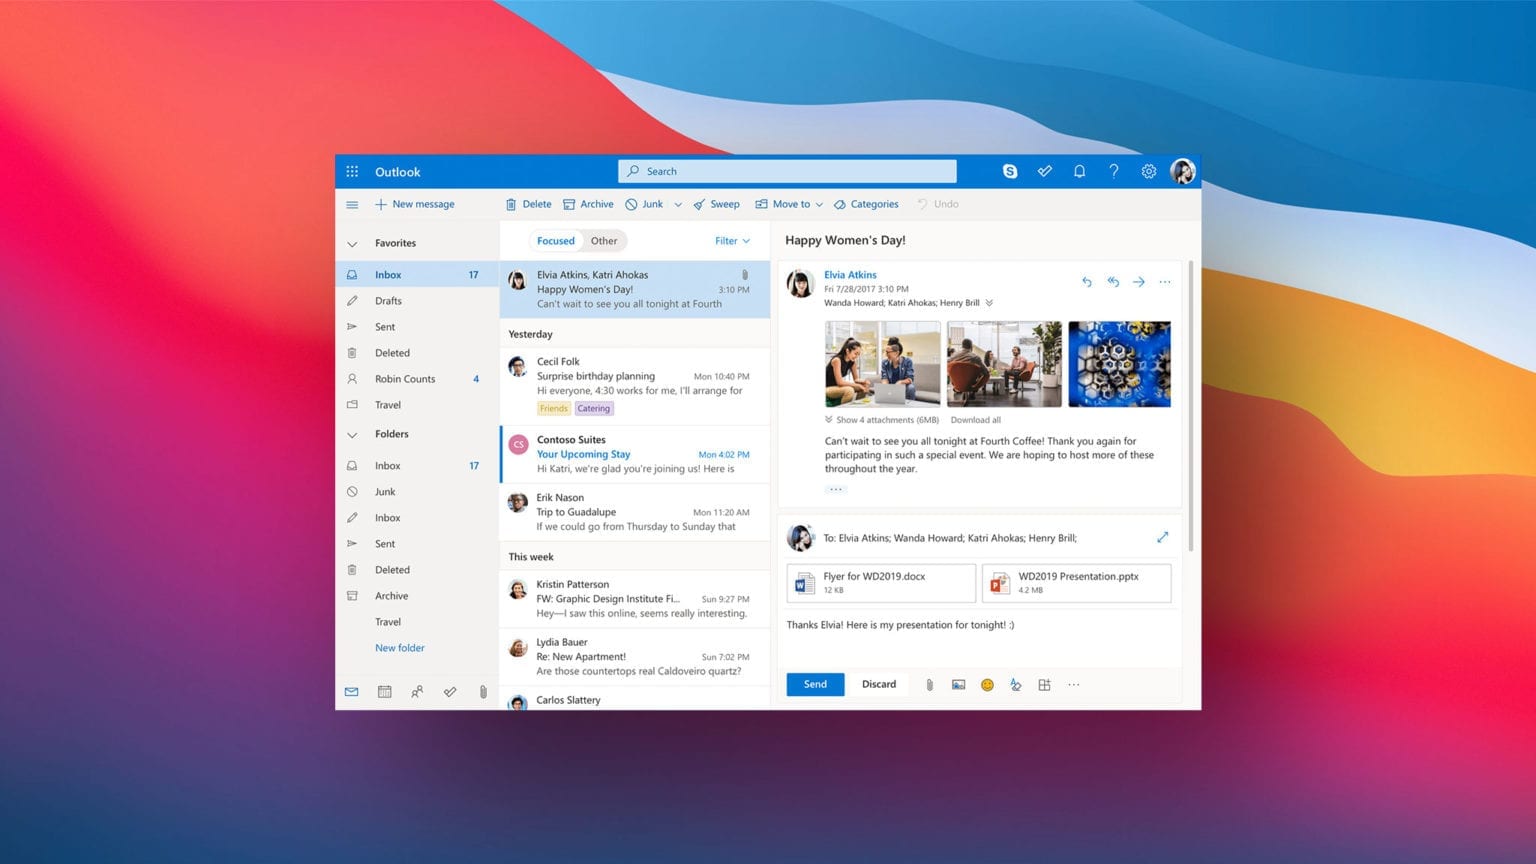Collapse the Favorites section

[x=352, y=242]
